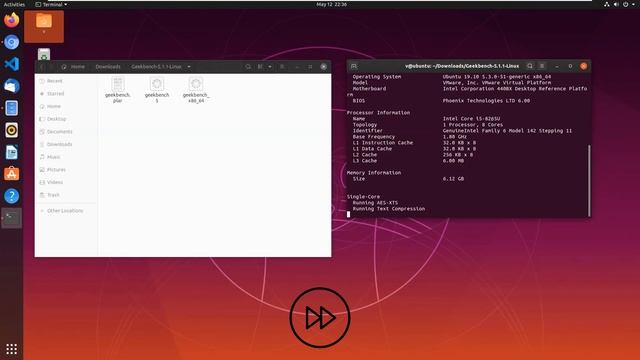Click 'Processor Information' heading in Terminal

click(378, 113)
